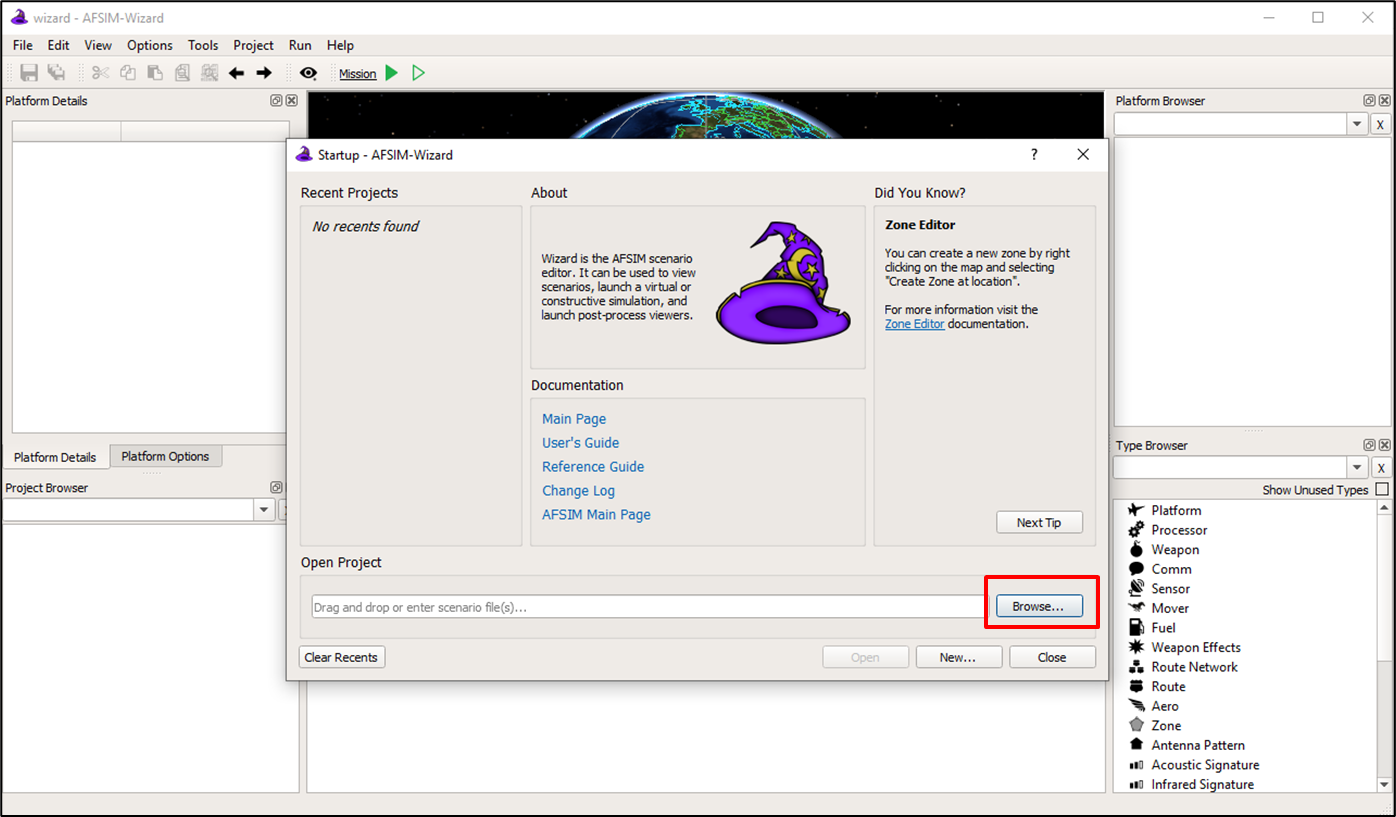1396x817 pixels.
Task: Click the outlined green play button
Action: point(418,73)
